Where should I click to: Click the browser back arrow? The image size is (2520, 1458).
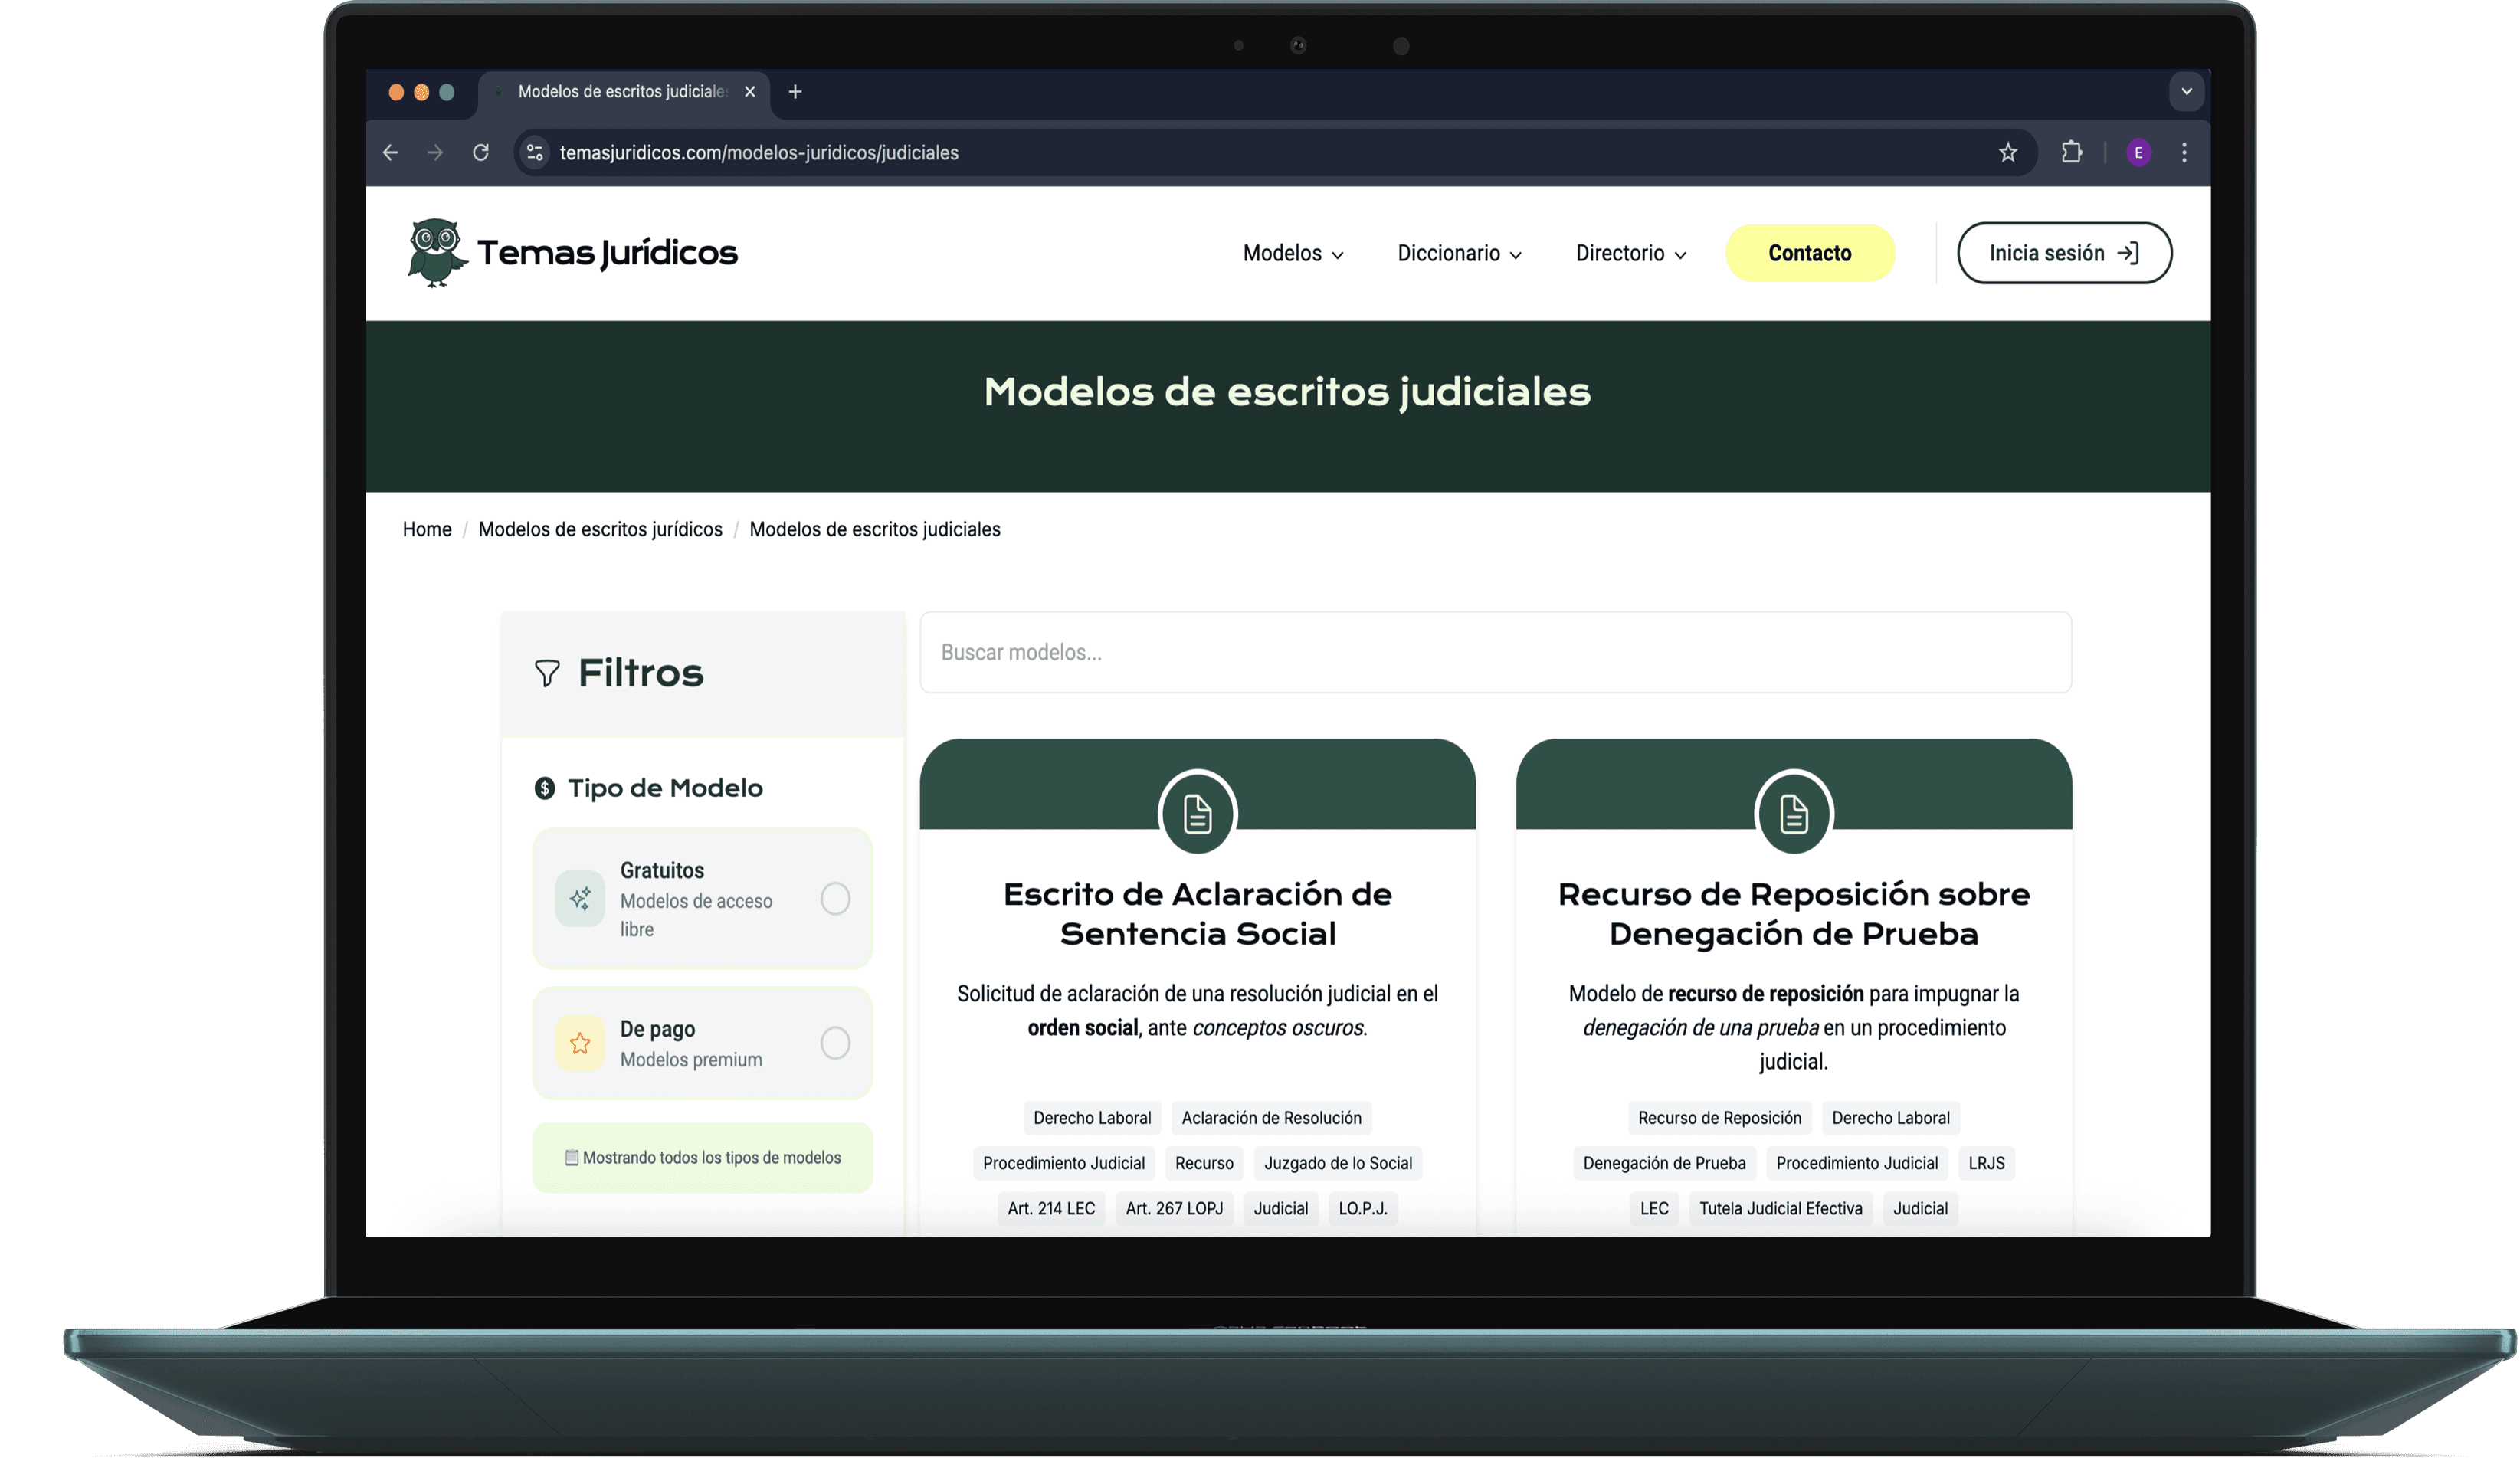tap(391, 153)
